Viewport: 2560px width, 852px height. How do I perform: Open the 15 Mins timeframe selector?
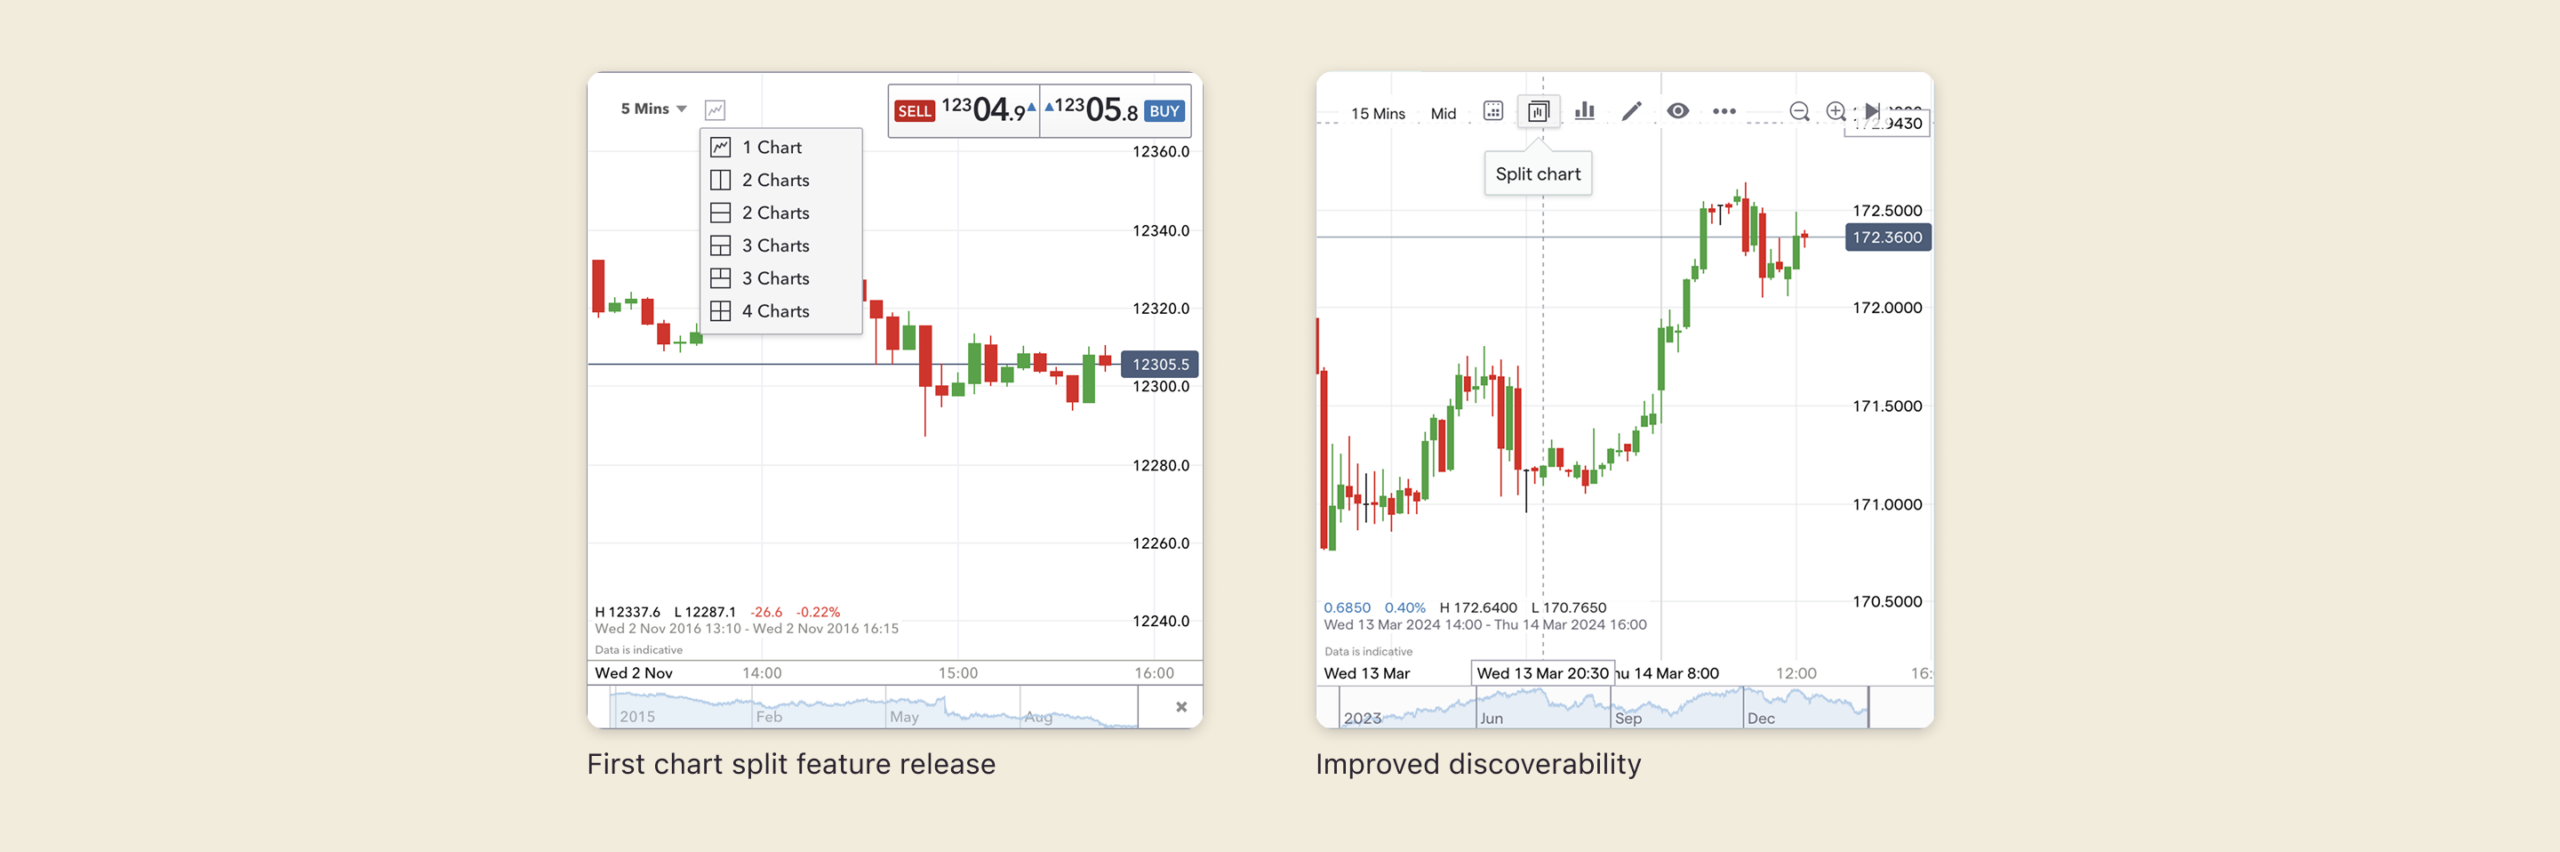point(1378,114)
